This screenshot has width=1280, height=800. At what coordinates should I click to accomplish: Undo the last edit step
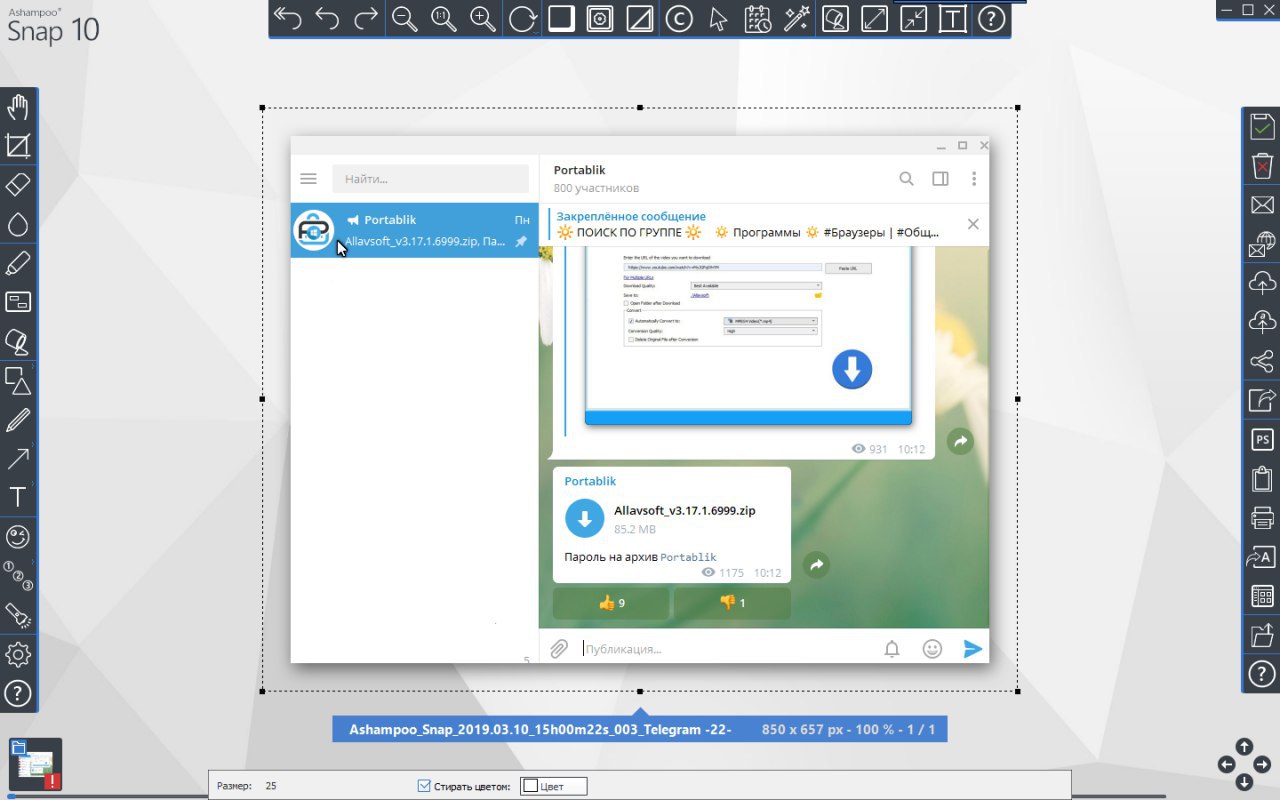point(327,19)
